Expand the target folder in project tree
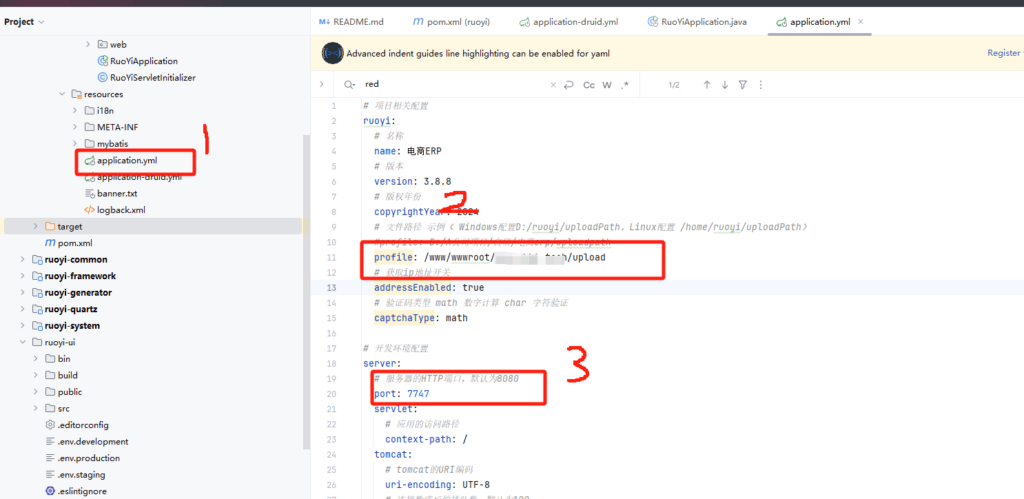 tap(37, 227)
